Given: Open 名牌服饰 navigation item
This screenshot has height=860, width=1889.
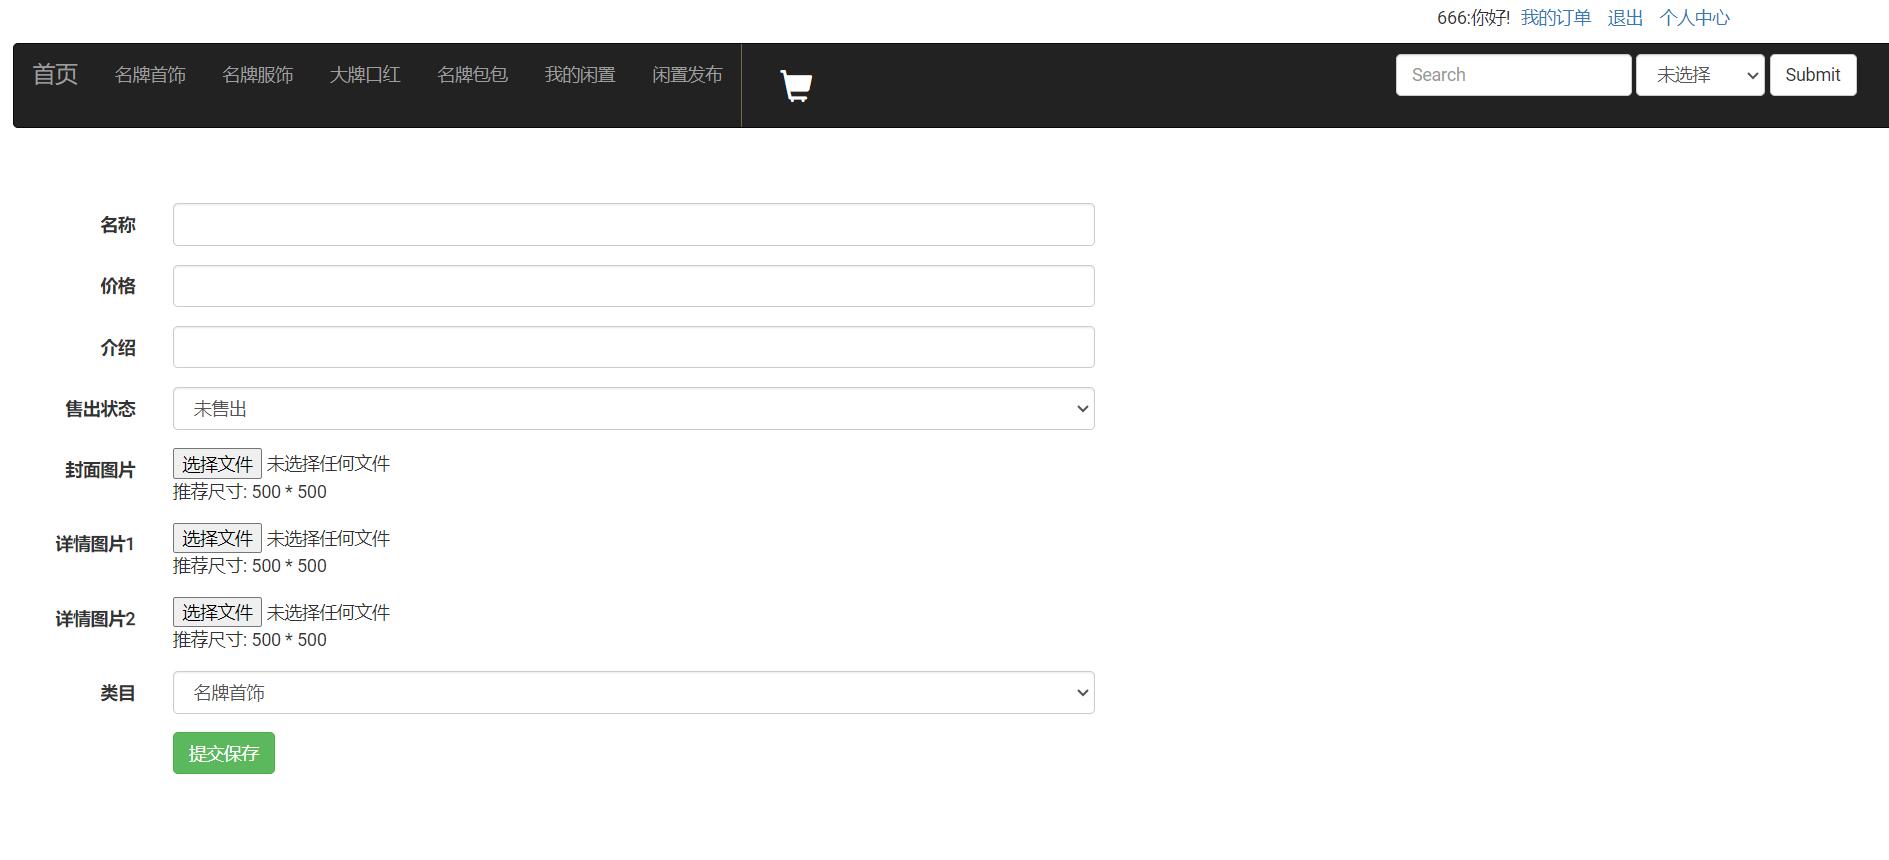Looking at the screenshot, I should coord(258,75).
